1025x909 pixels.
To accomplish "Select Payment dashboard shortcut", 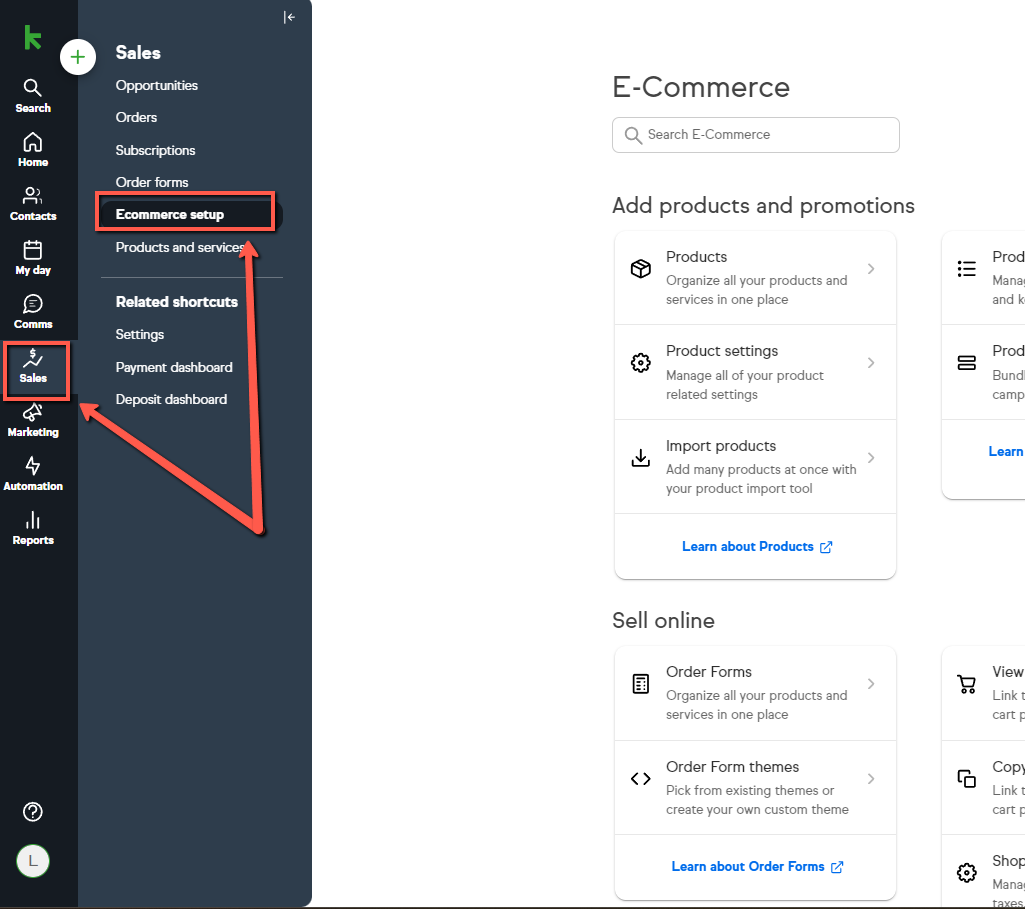I will point(174,367).
